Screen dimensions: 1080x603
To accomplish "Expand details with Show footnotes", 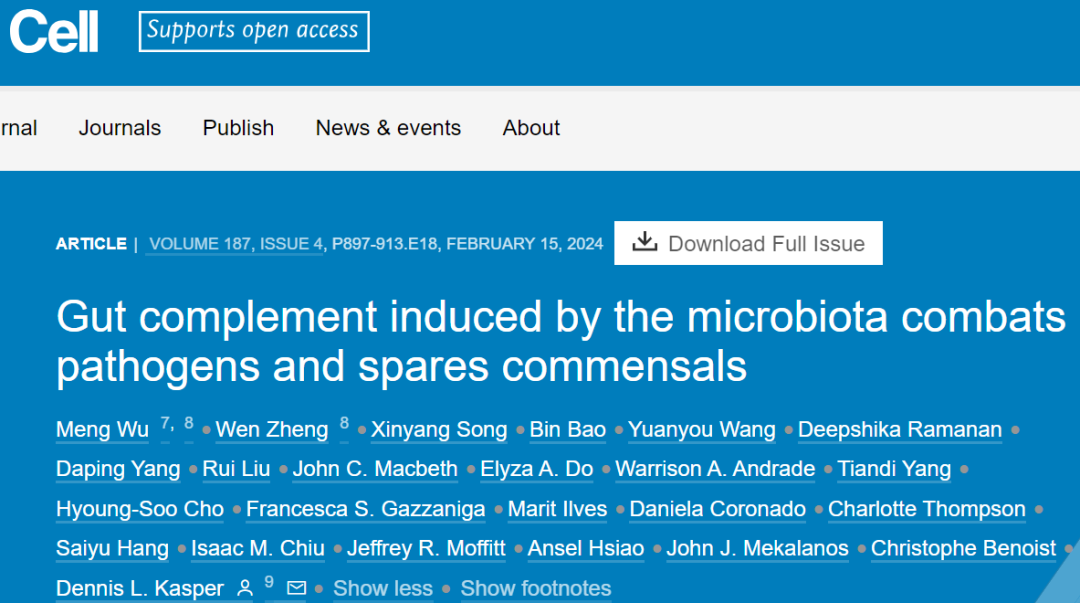I will coord(535,589).
